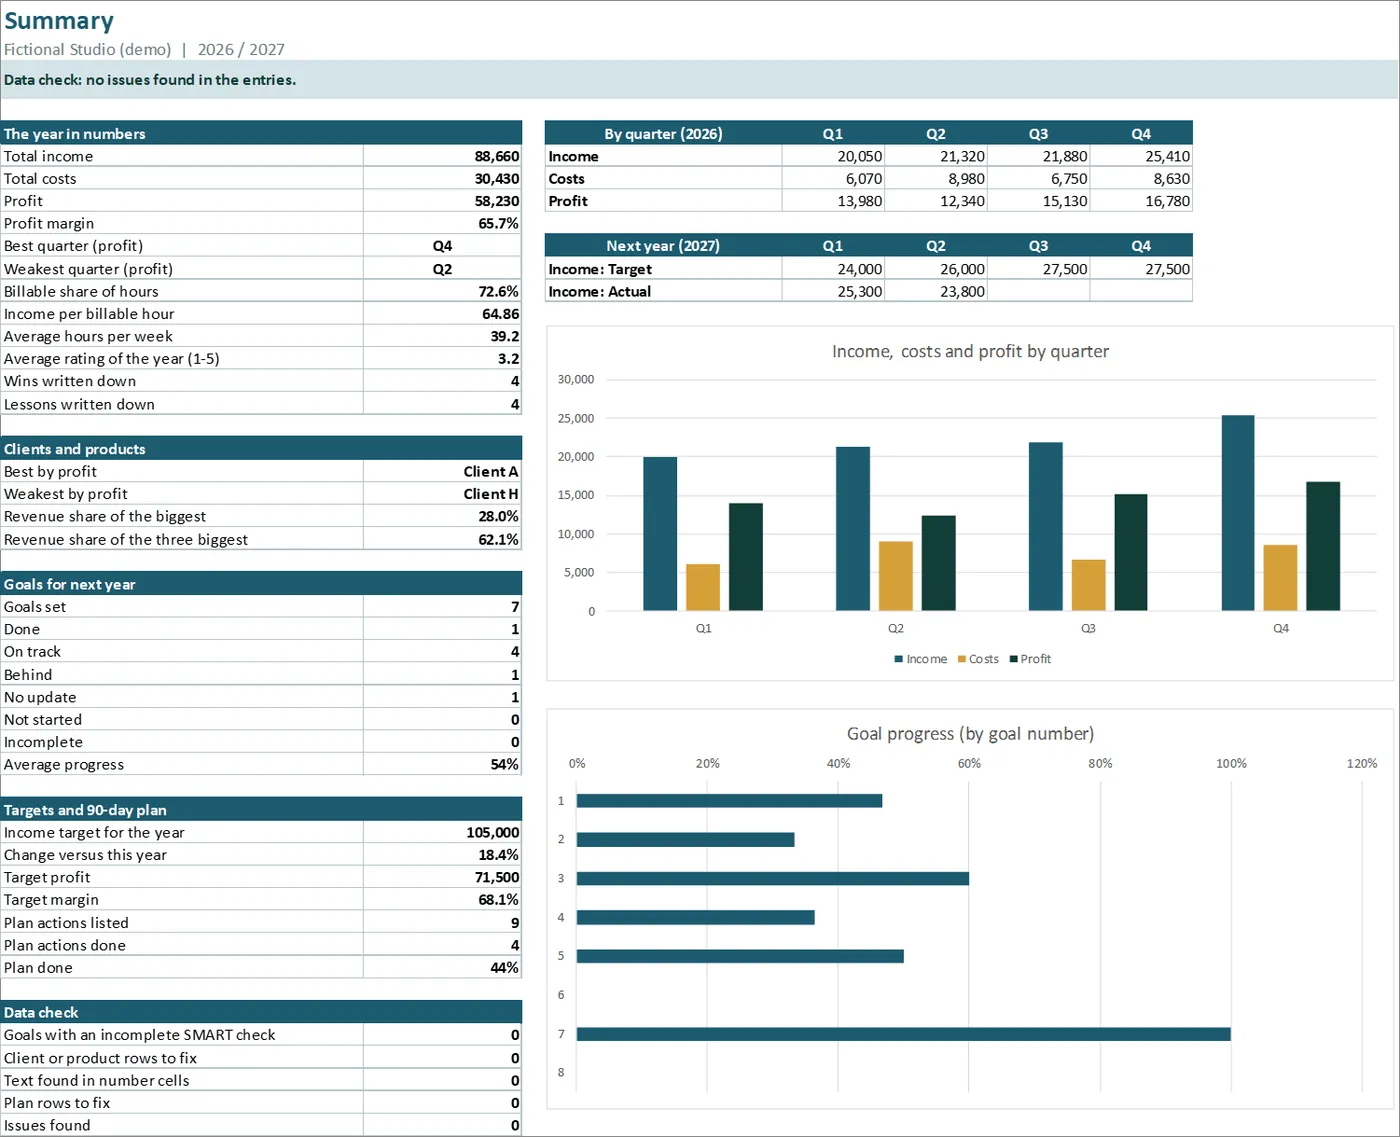
Task: Select the Goal progress (by goal number) chart title
Action: [x=970, y=733]
